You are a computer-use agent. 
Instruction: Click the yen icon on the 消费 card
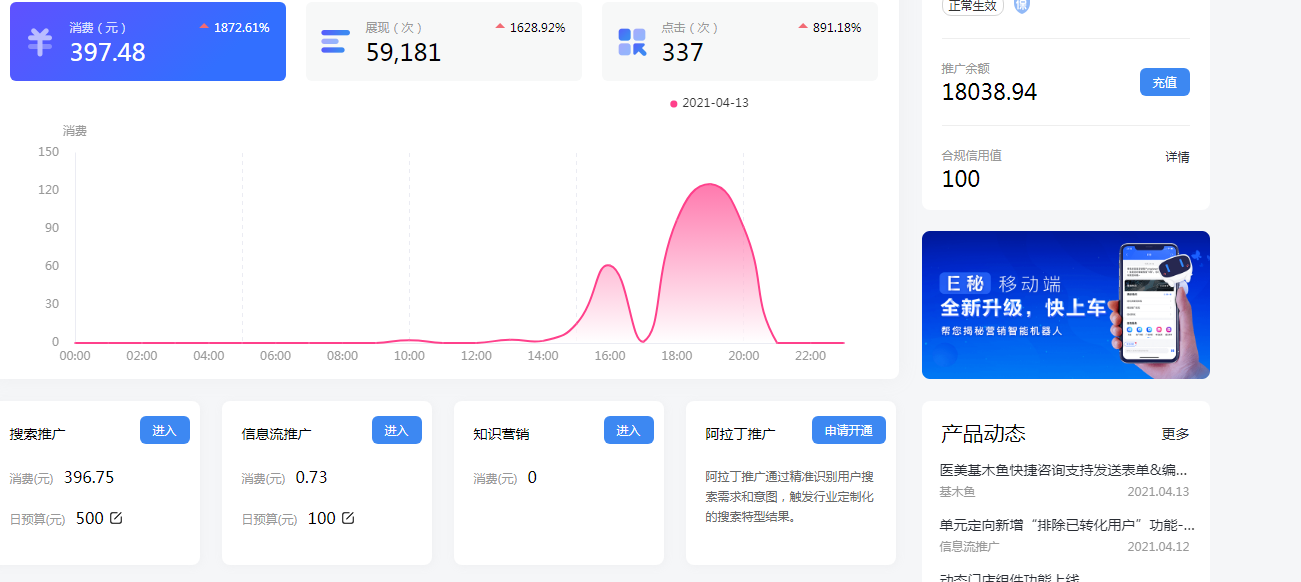(40, 42)
